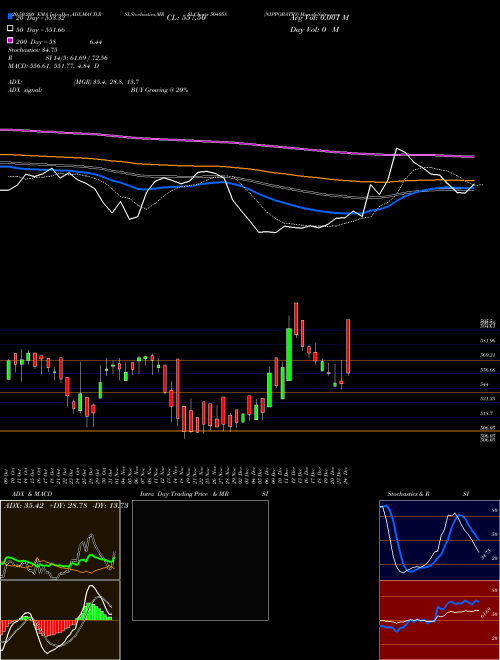Open the blue Stochastics mini chart
The image size is (500, 660).
439,540
